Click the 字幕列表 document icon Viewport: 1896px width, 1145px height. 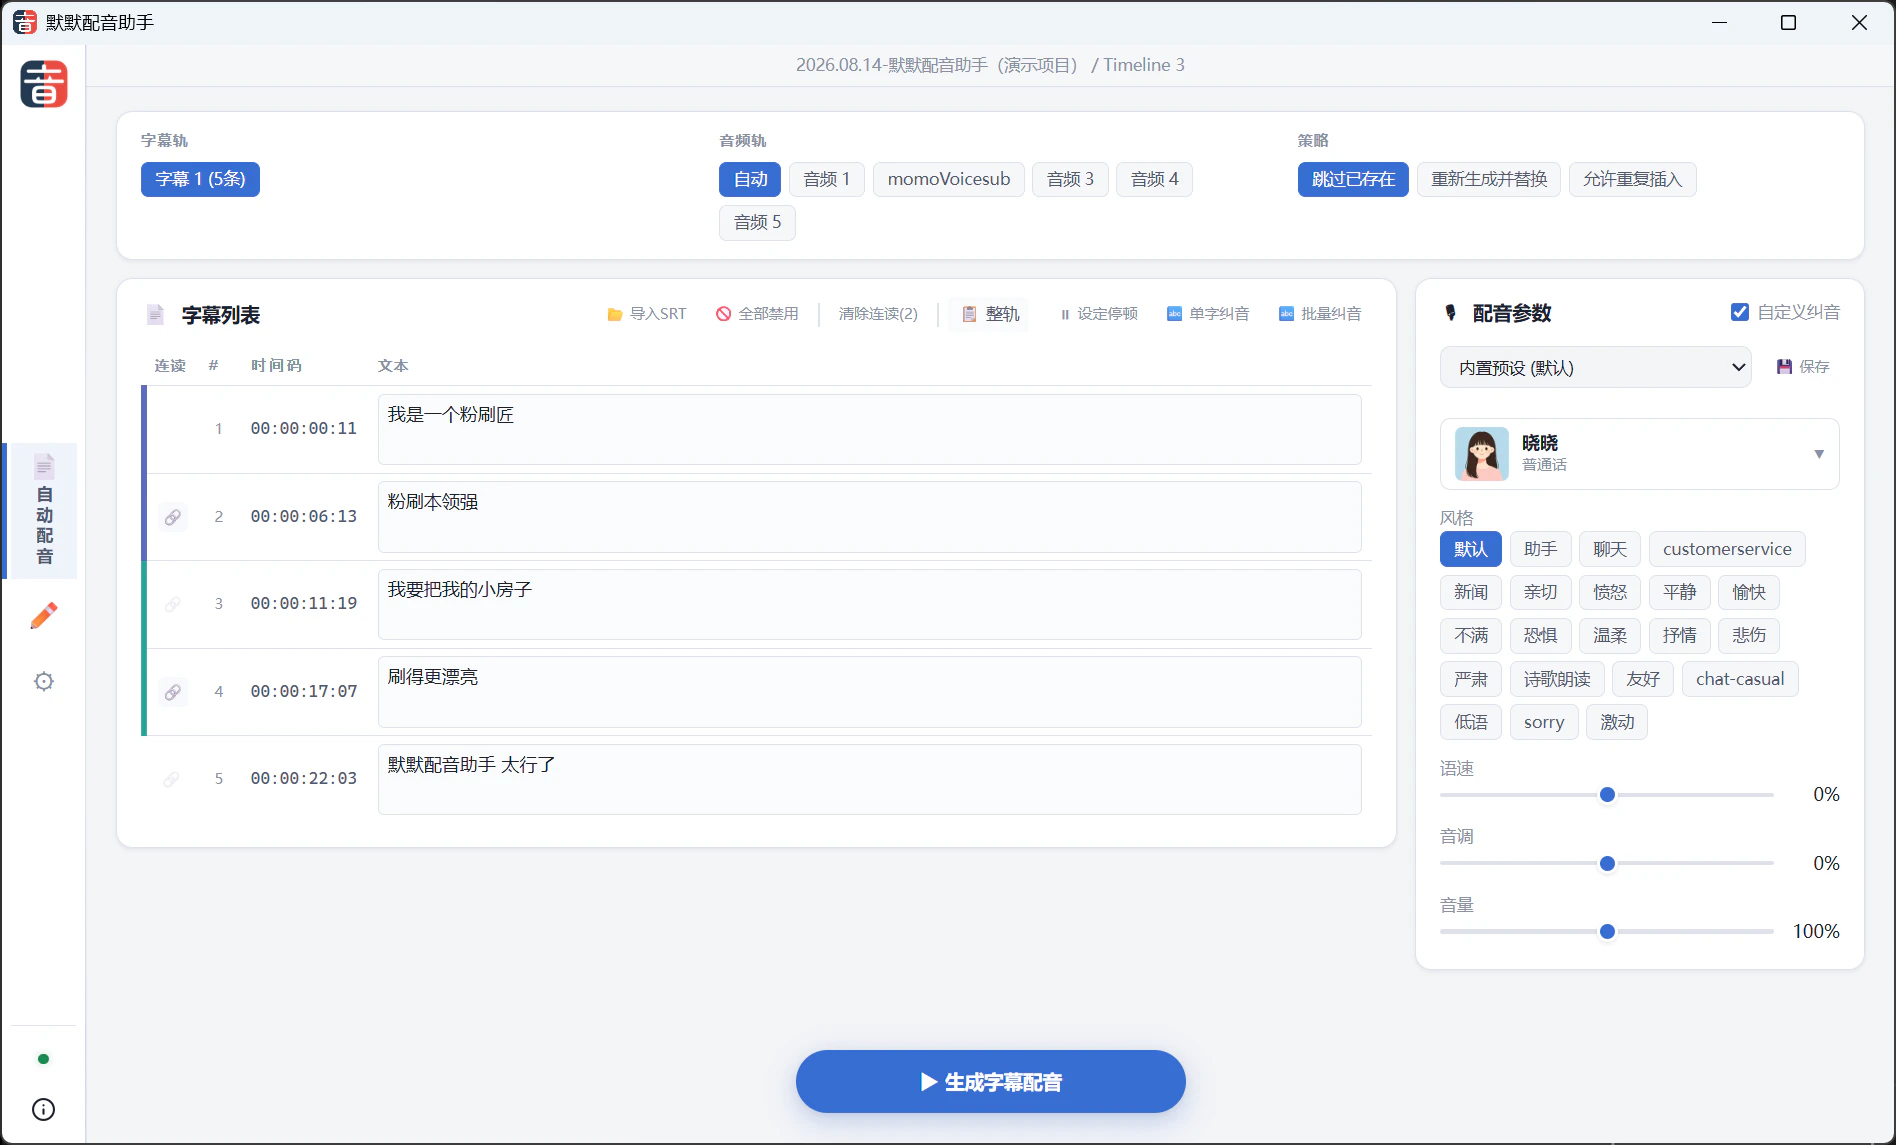click(x=155, y=315)
